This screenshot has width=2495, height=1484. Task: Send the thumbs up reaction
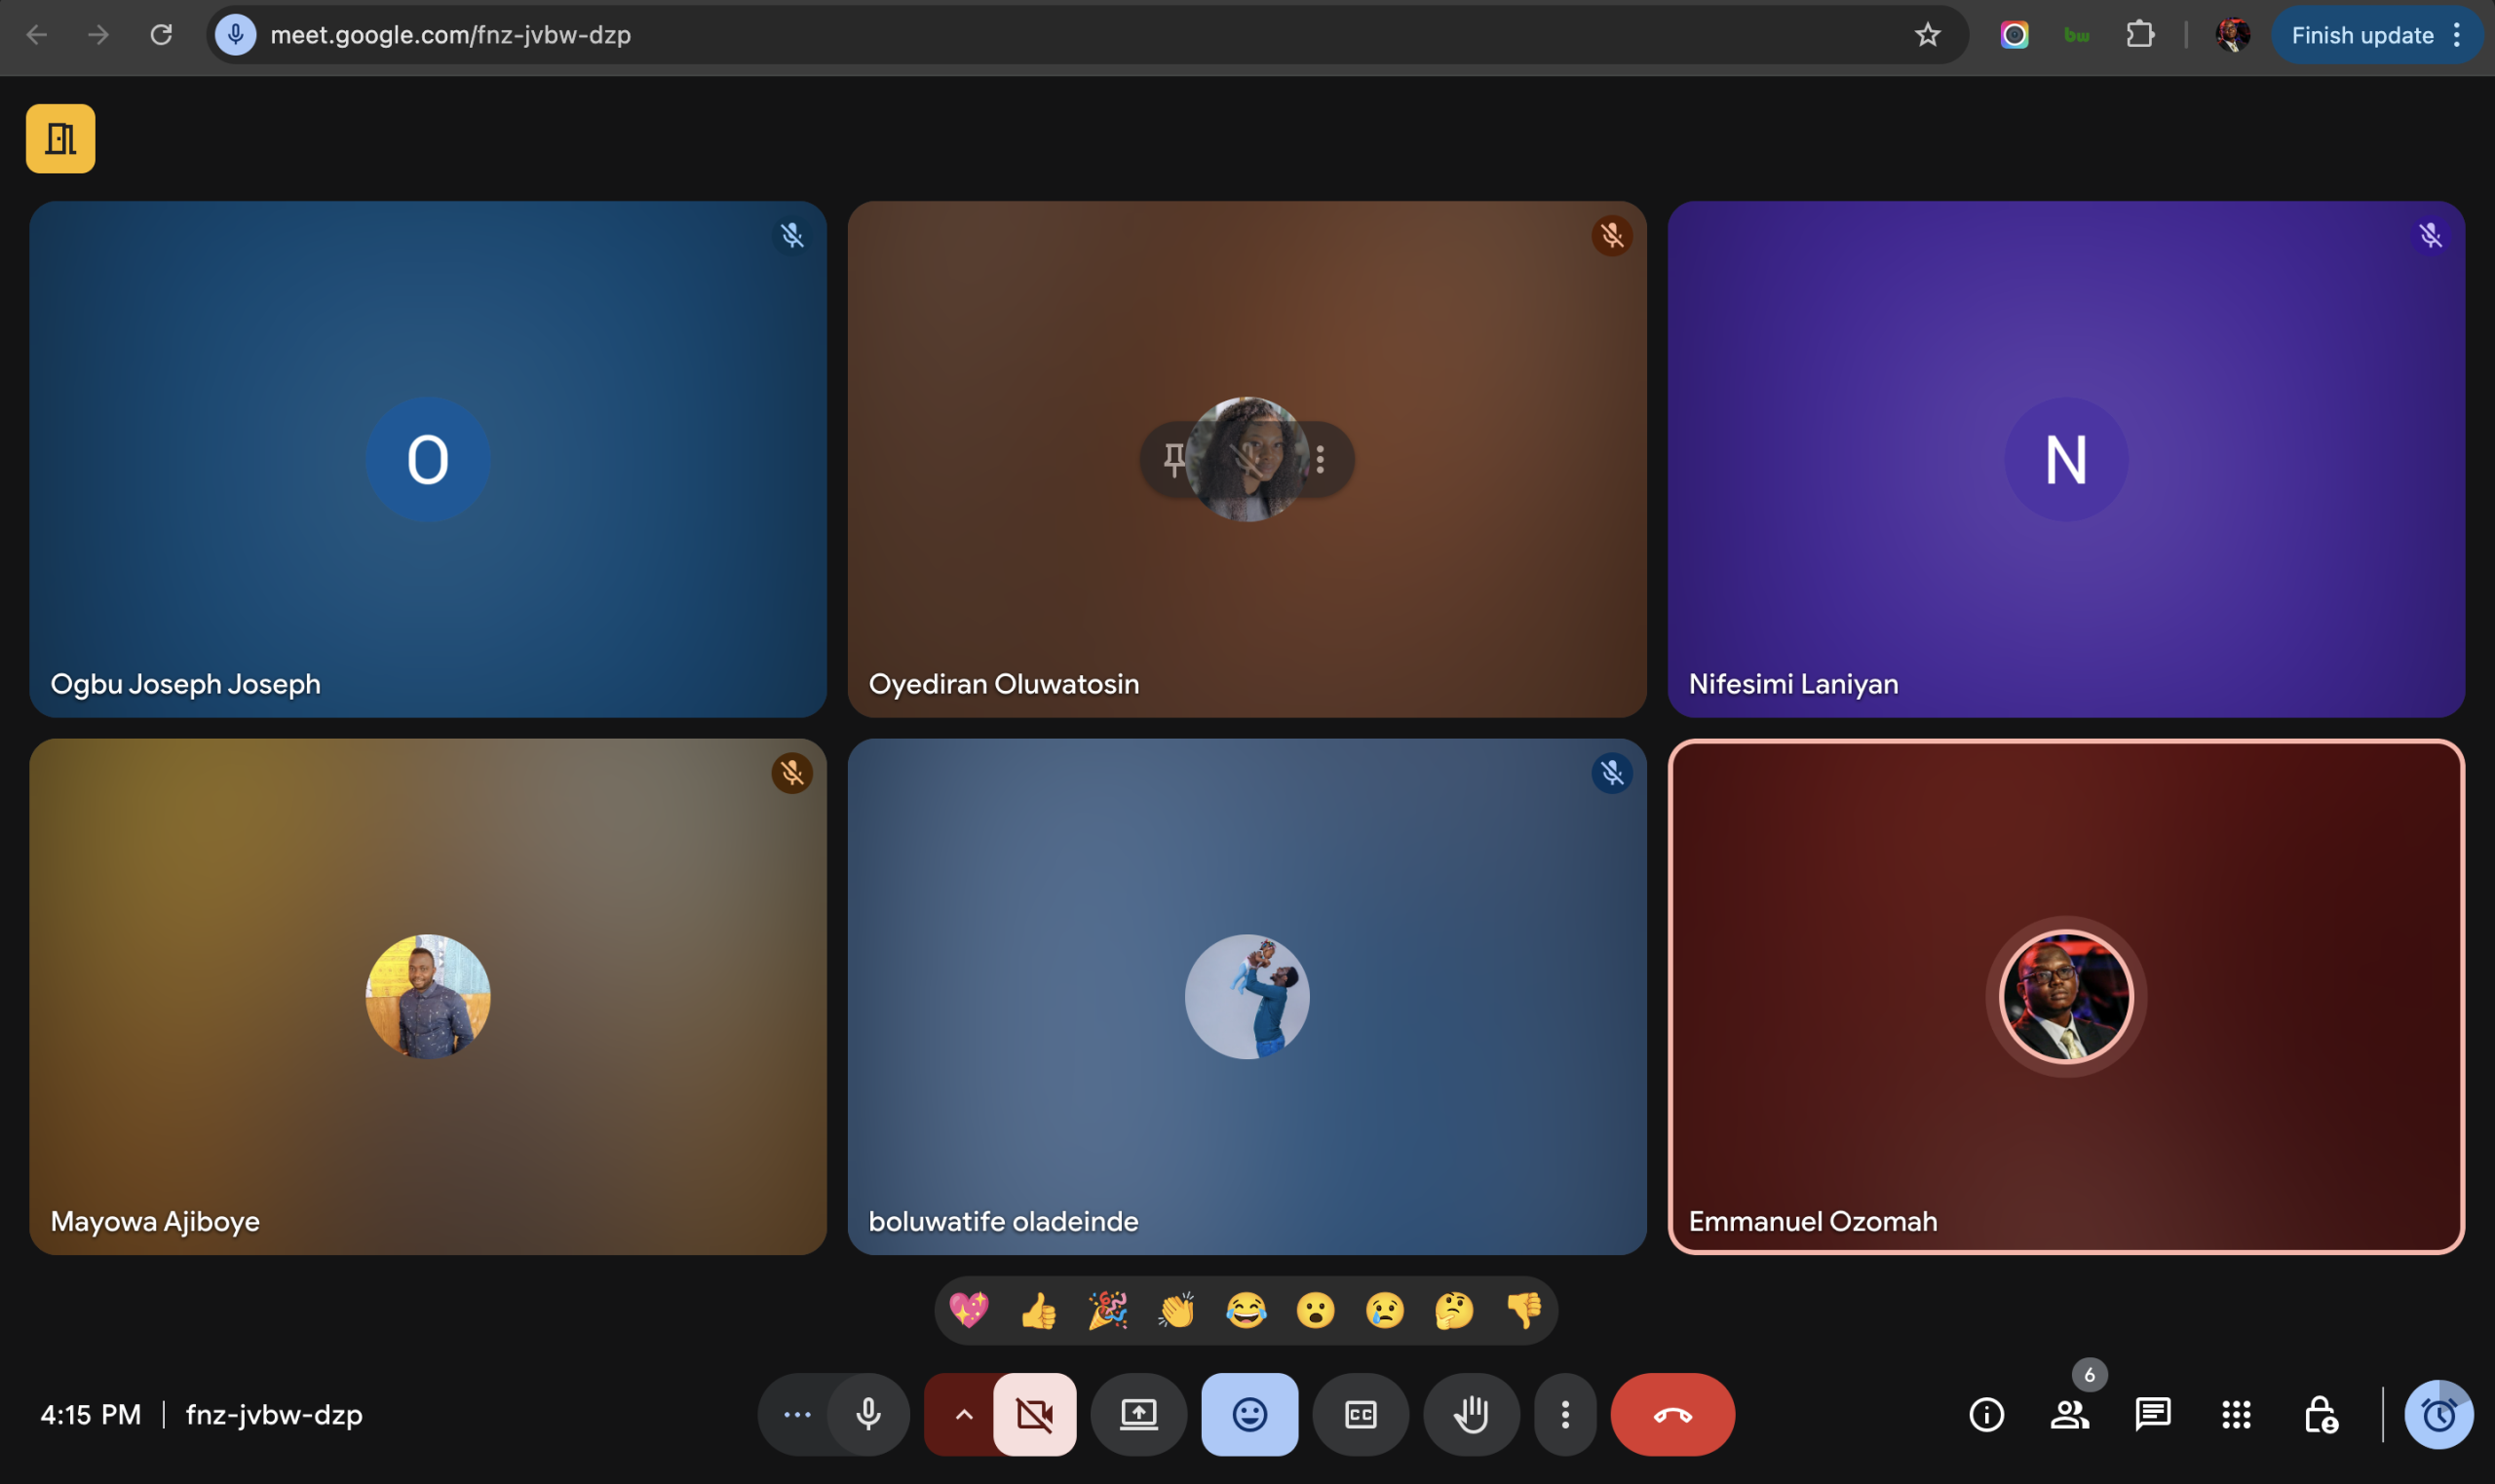(1038, 1310)
